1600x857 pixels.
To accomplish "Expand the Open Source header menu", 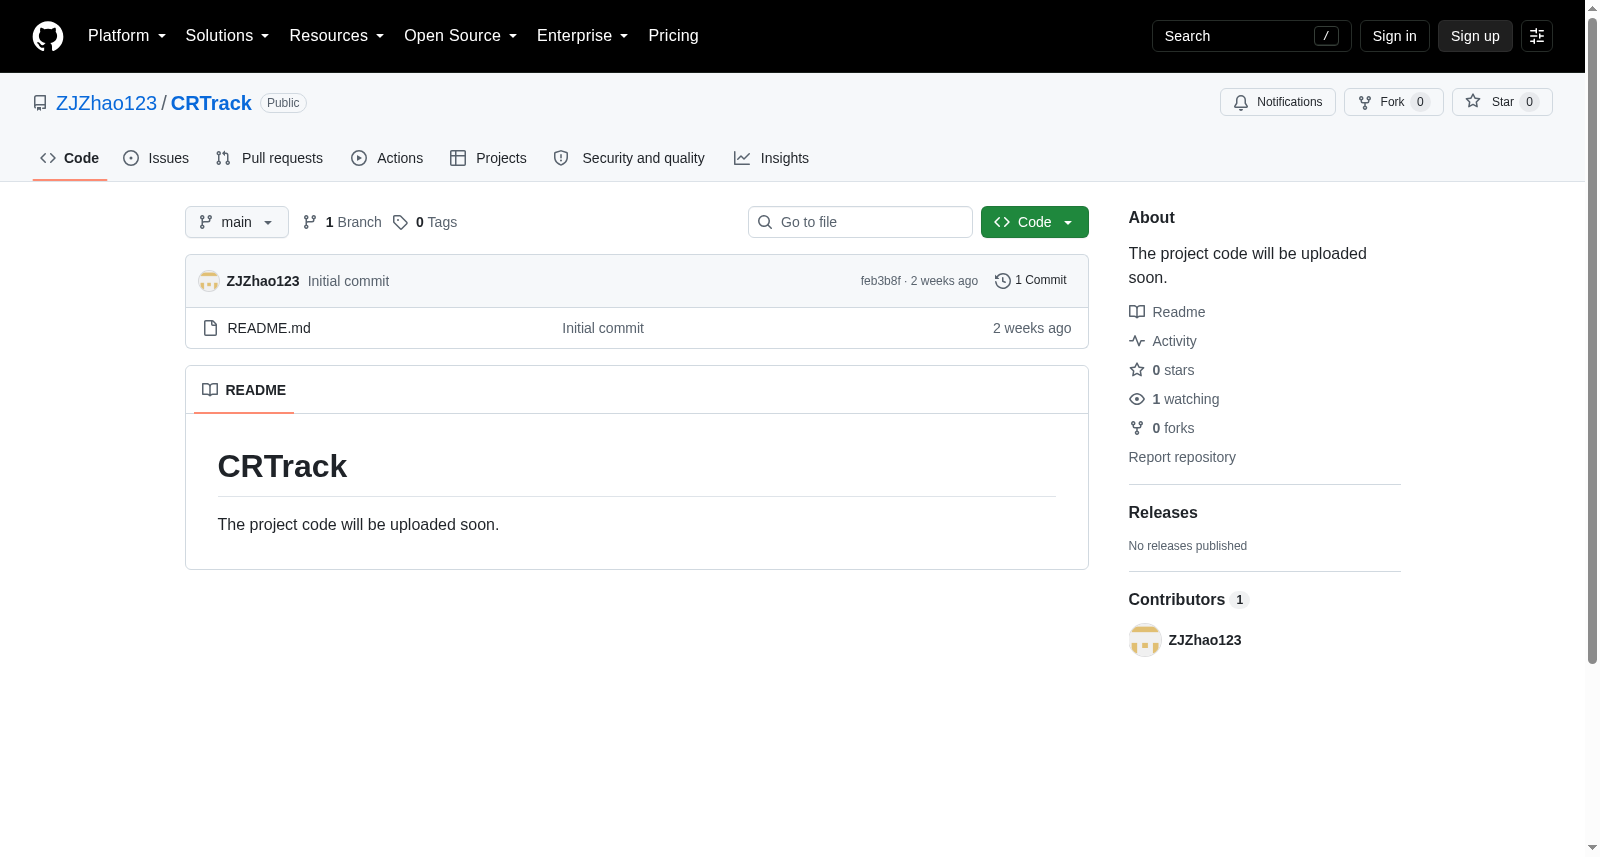I will click(x=460, y=36).
